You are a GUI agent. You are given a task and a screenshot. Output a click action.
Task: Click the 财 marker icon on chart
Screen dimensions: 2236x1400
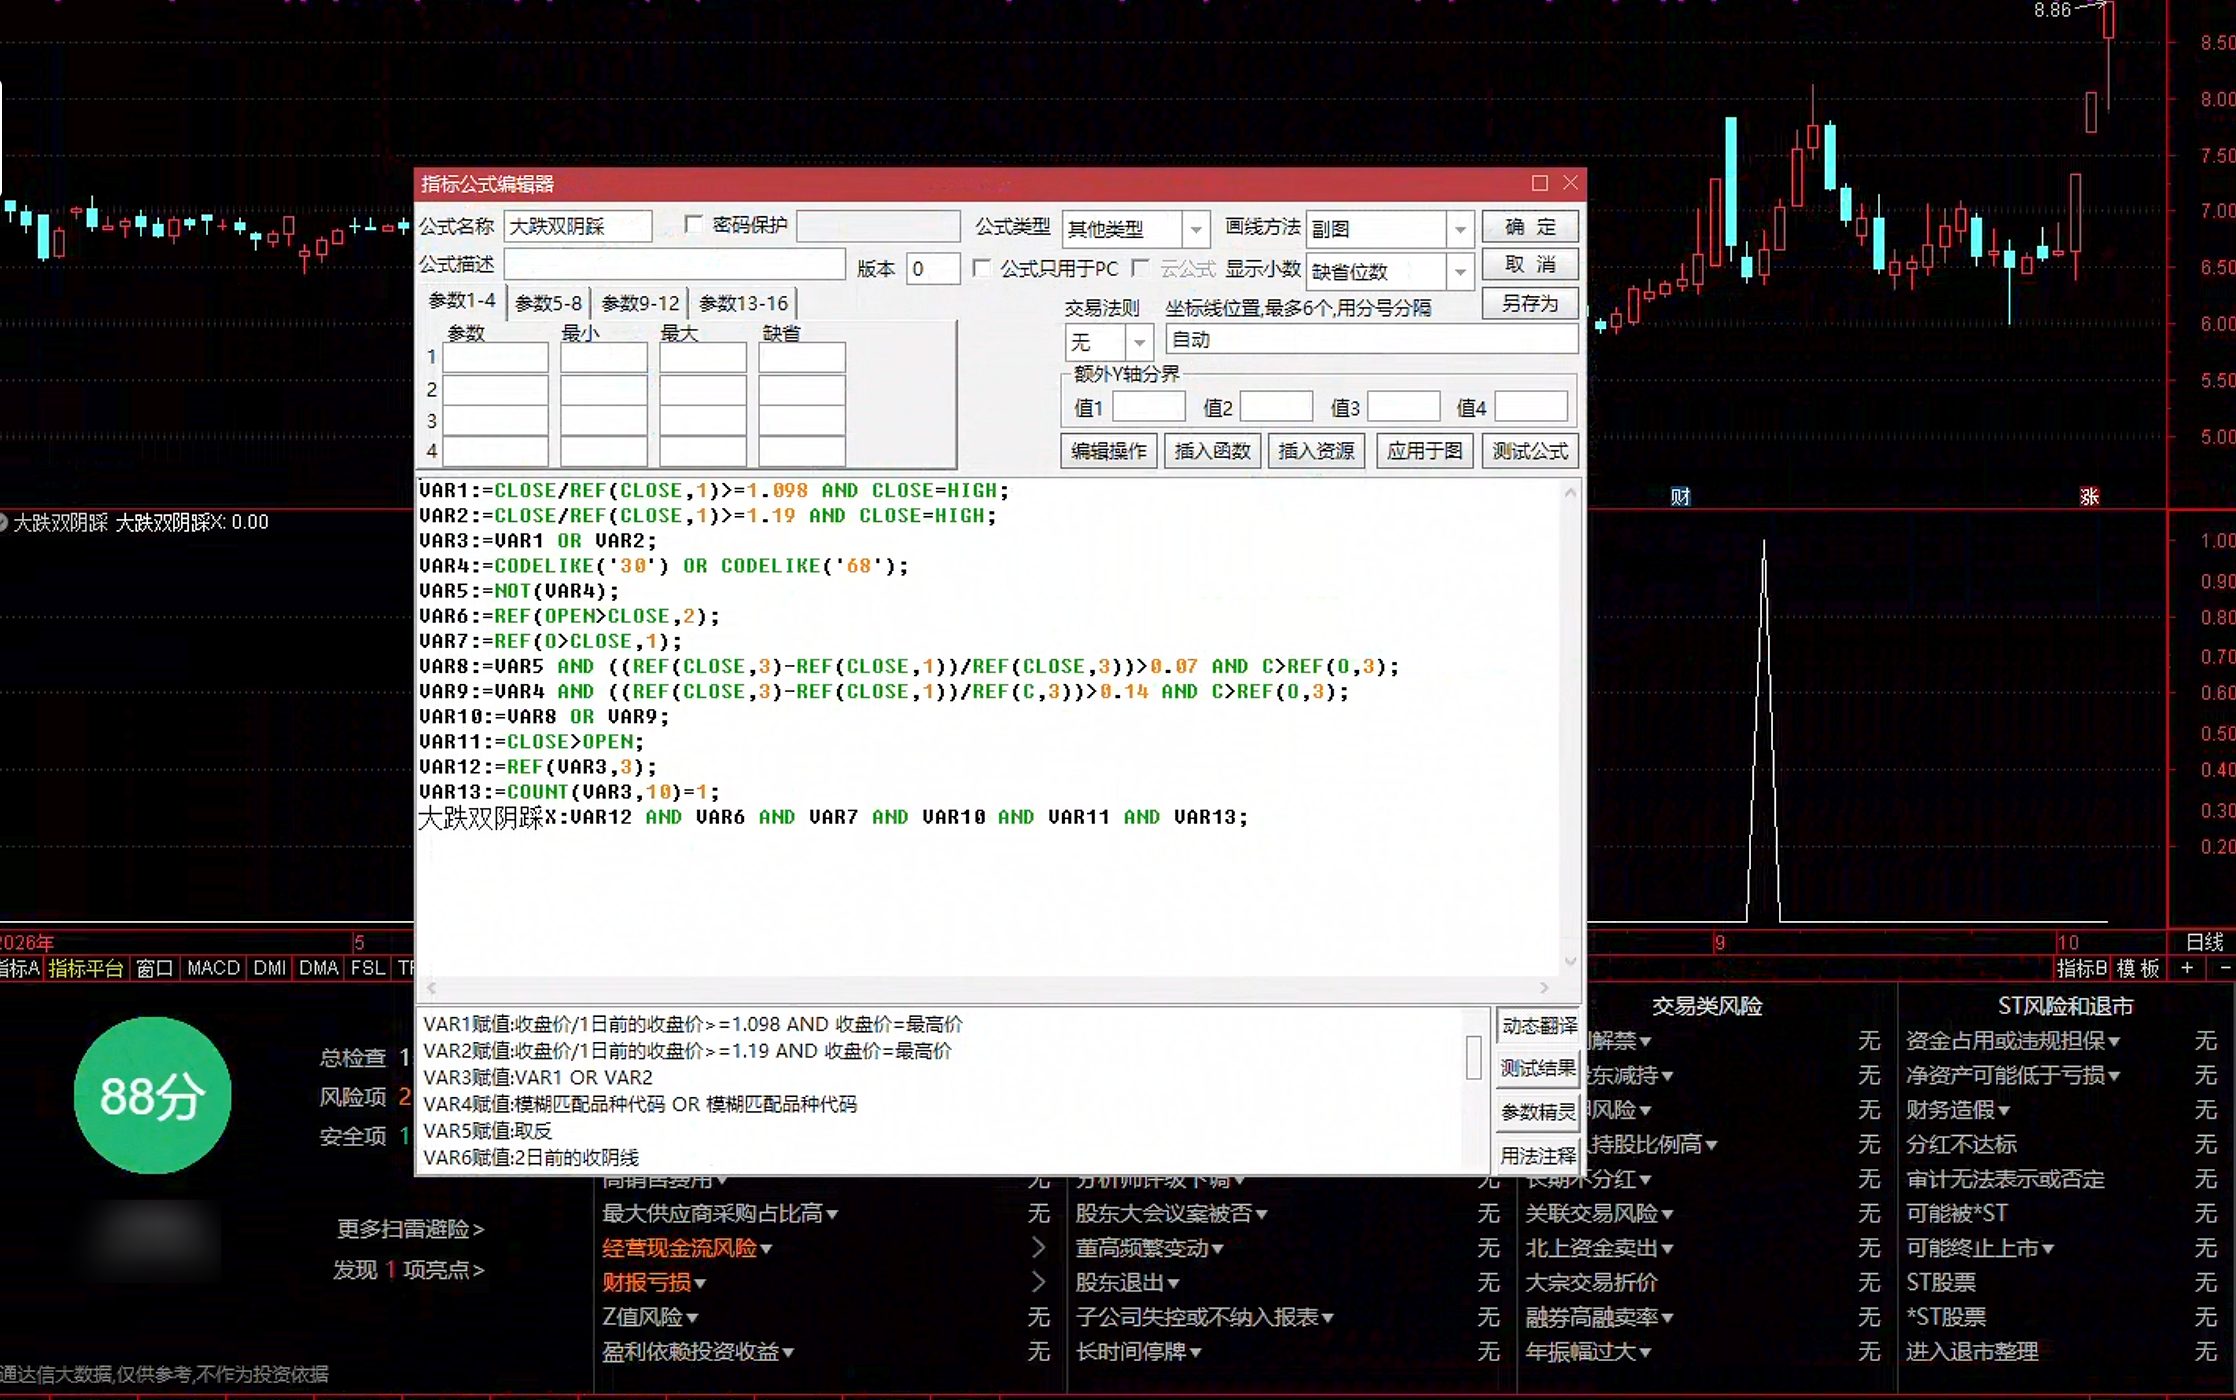(x=1680, y=497)
